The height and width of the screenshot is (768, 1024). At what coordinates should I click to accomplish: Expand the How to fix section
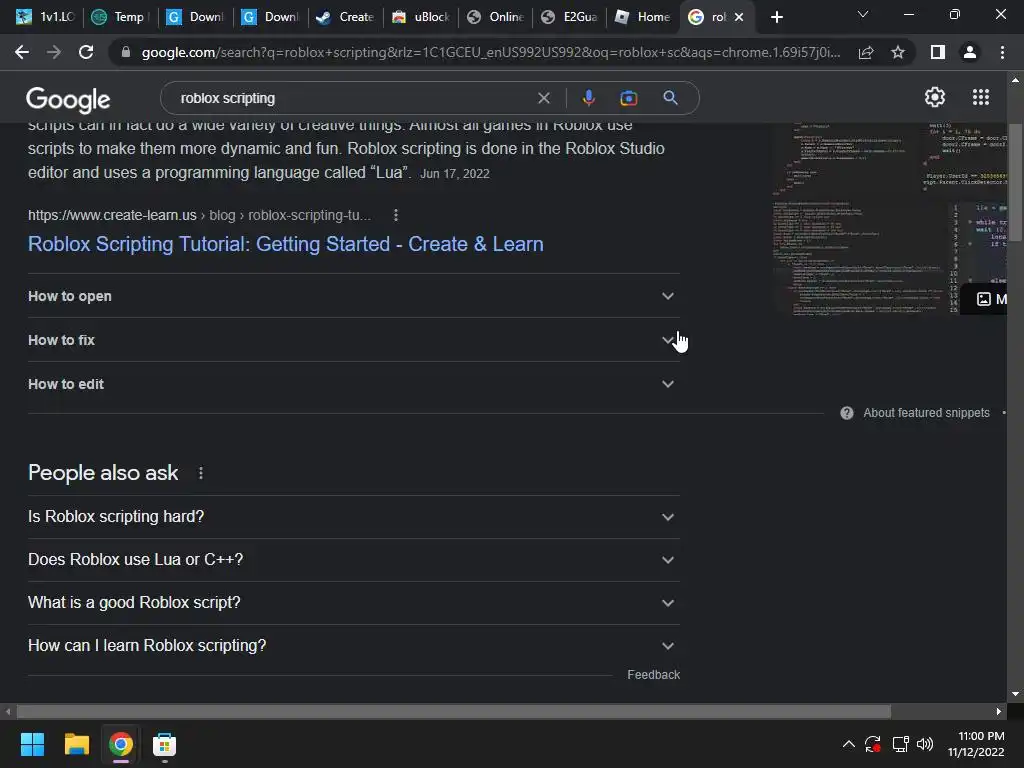(353, 340)
